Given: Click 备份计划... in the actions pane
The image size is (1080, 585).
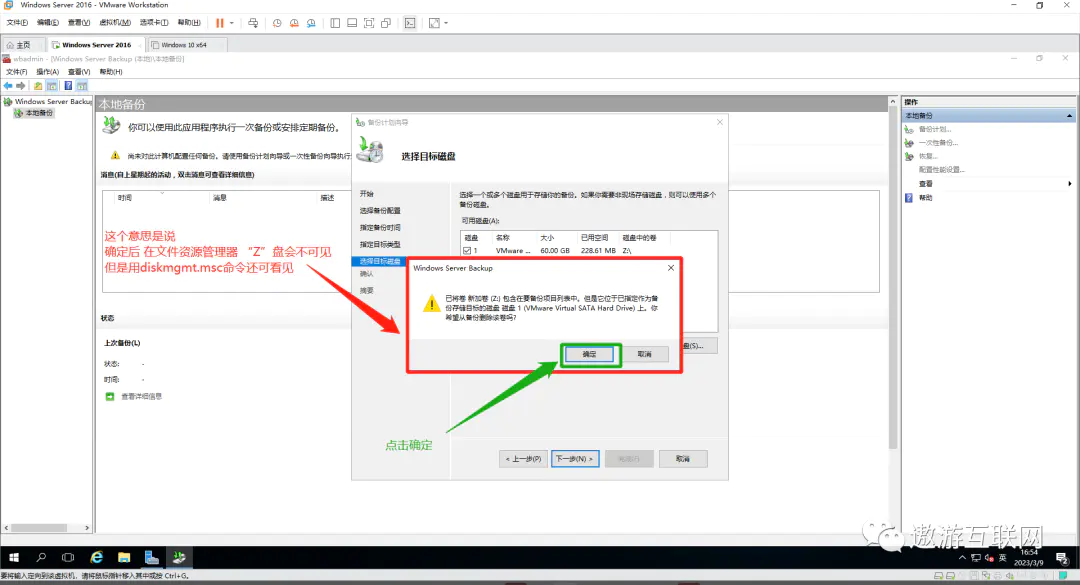Looking at the screenshot, I should point(935,130).
